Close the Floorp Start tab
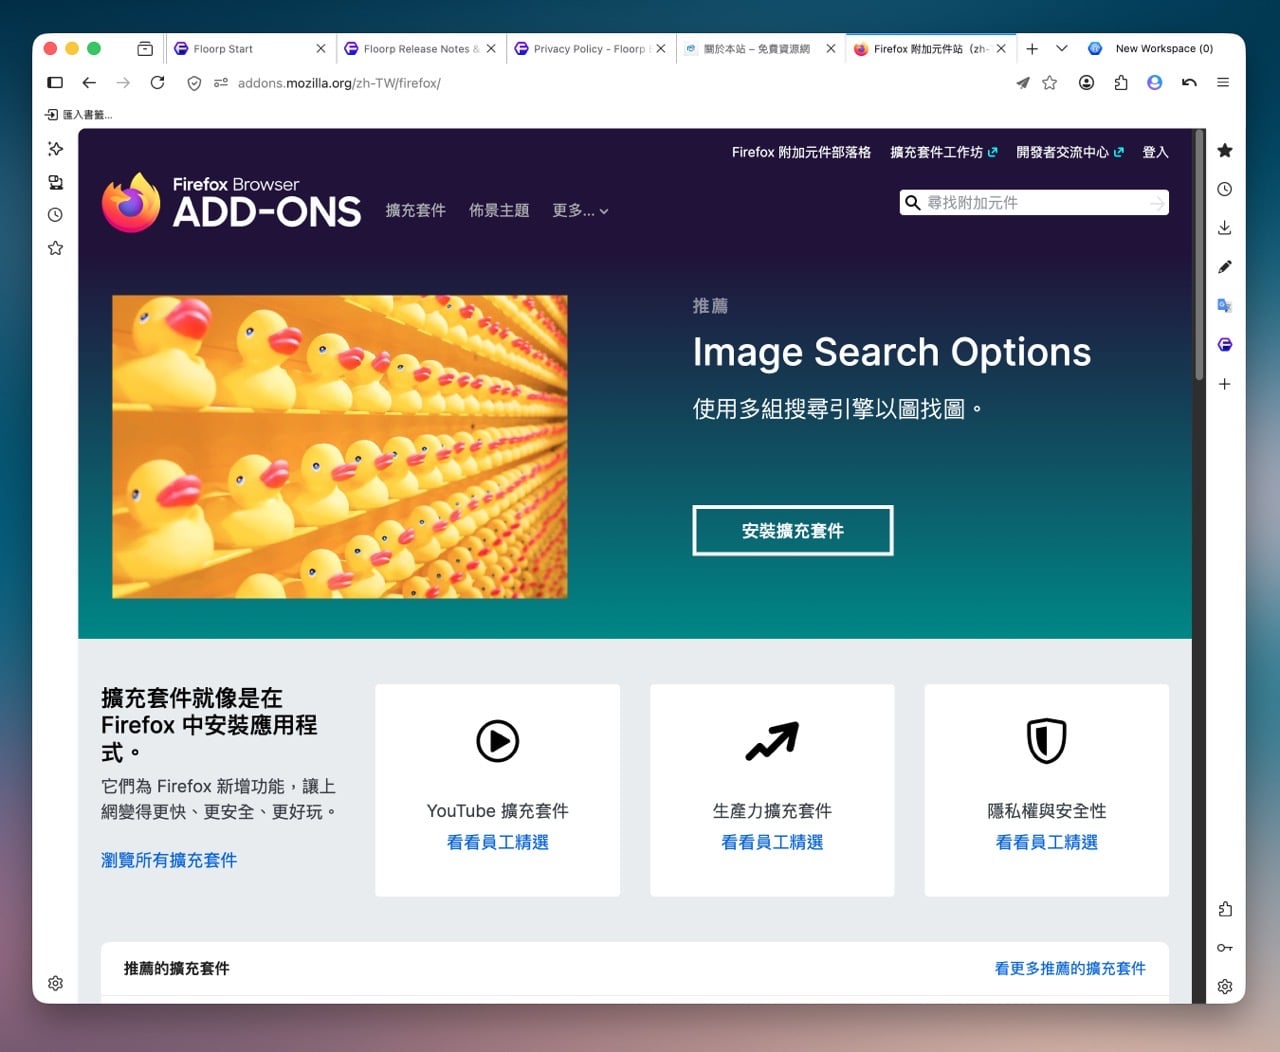The image size is (1280, 1052). [x=321, y=48]
